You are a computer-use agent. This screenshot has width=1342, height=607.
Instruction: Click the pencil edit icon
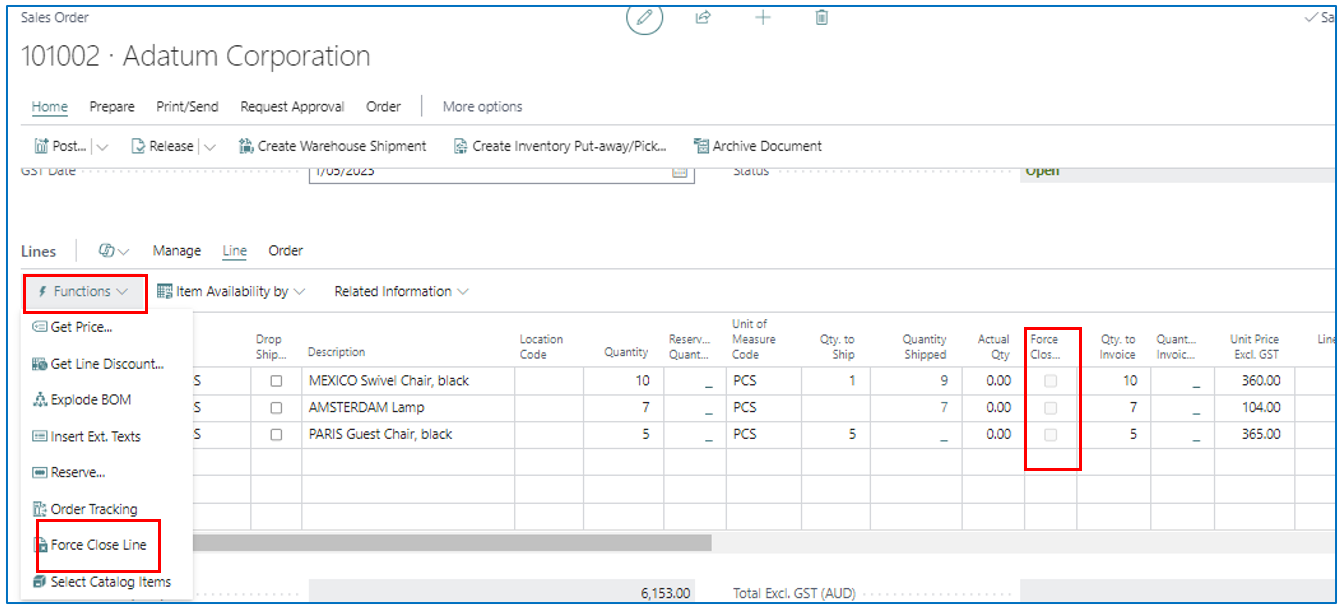pos(644,17)
